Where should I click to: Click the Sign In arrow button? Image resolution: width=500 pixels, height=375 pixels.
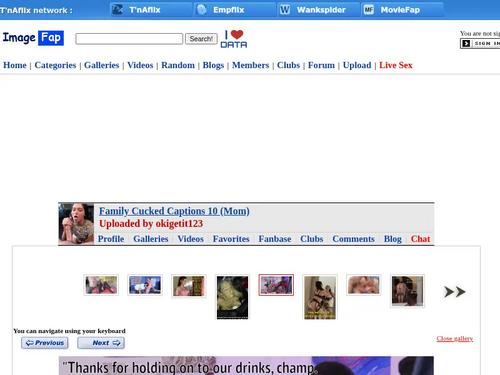(466, 43)
